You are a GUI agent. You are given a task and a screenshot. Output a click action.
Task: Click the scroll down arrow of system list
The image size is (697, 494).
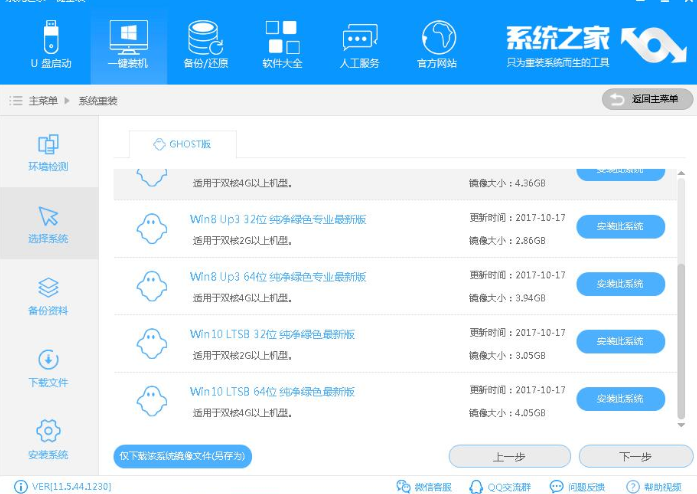tap(681, 425)
